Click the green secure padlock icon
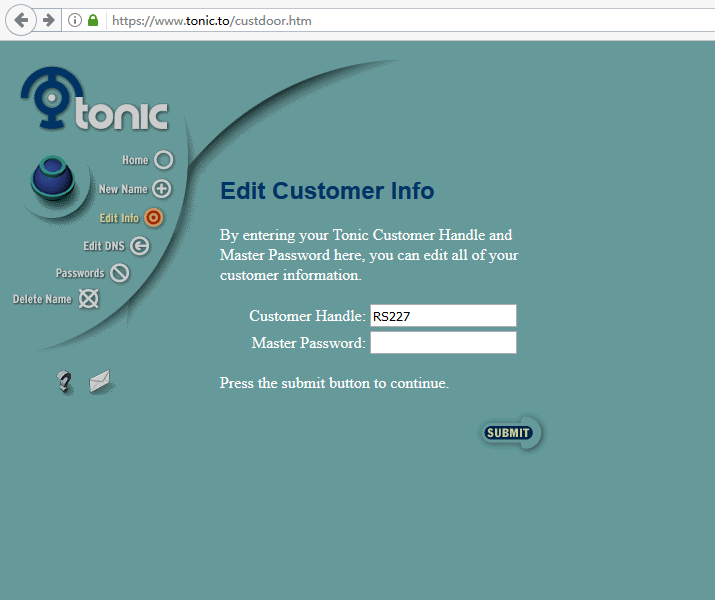The height and width of the screenshot is (600, 715). tap(93, 20)
